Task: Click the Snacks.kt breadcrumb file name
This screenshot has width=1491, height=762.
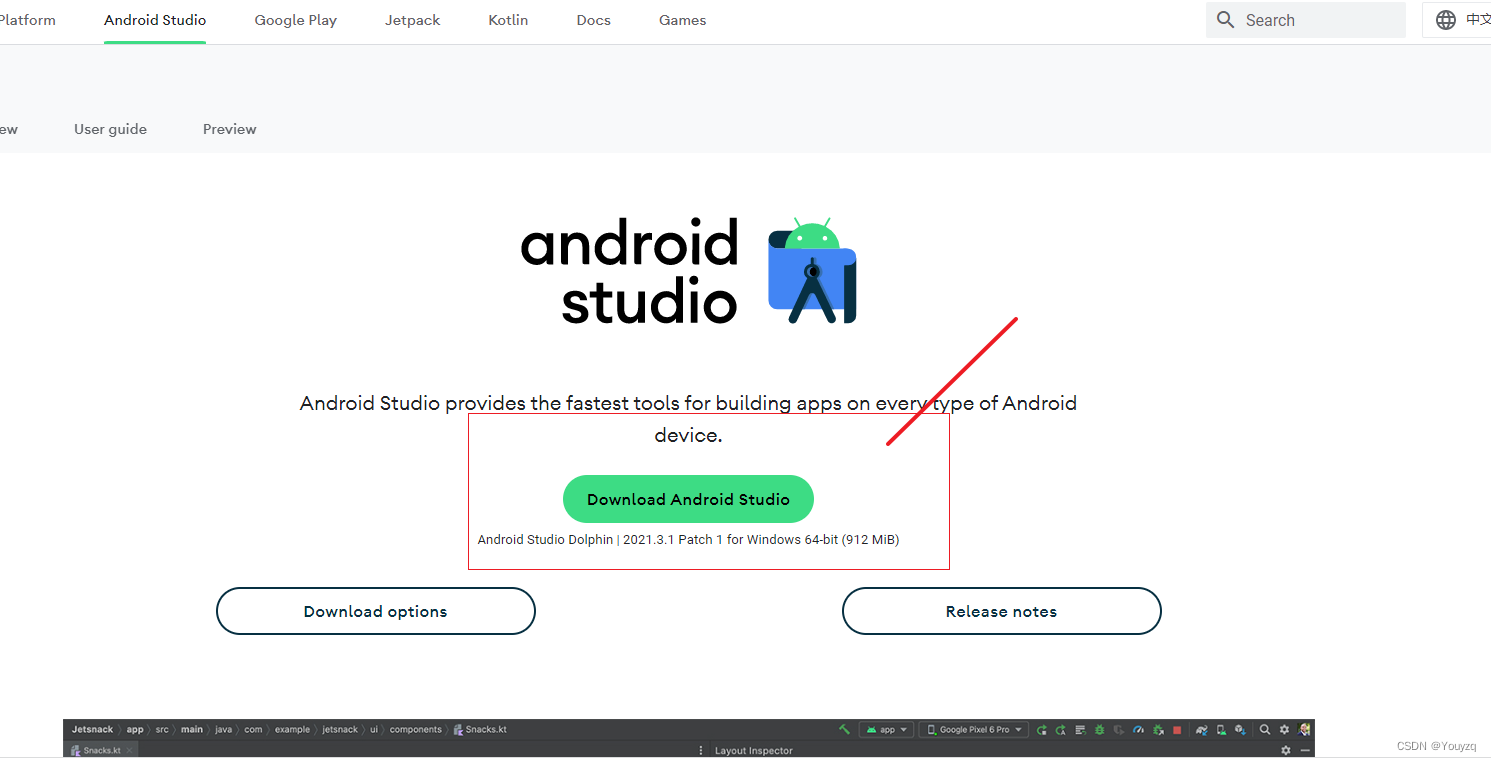Action: [x=486, y=730]
